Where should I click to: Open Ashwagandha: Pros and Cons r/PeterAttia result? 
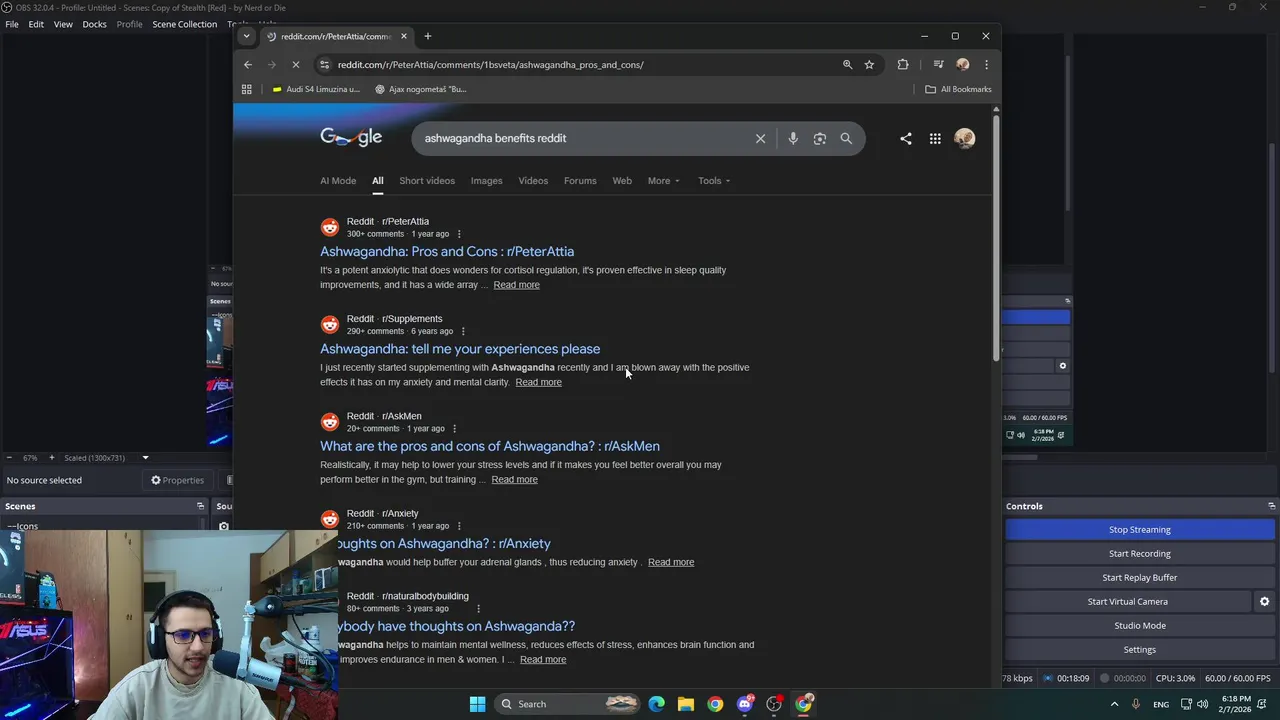tap(447, 252)
